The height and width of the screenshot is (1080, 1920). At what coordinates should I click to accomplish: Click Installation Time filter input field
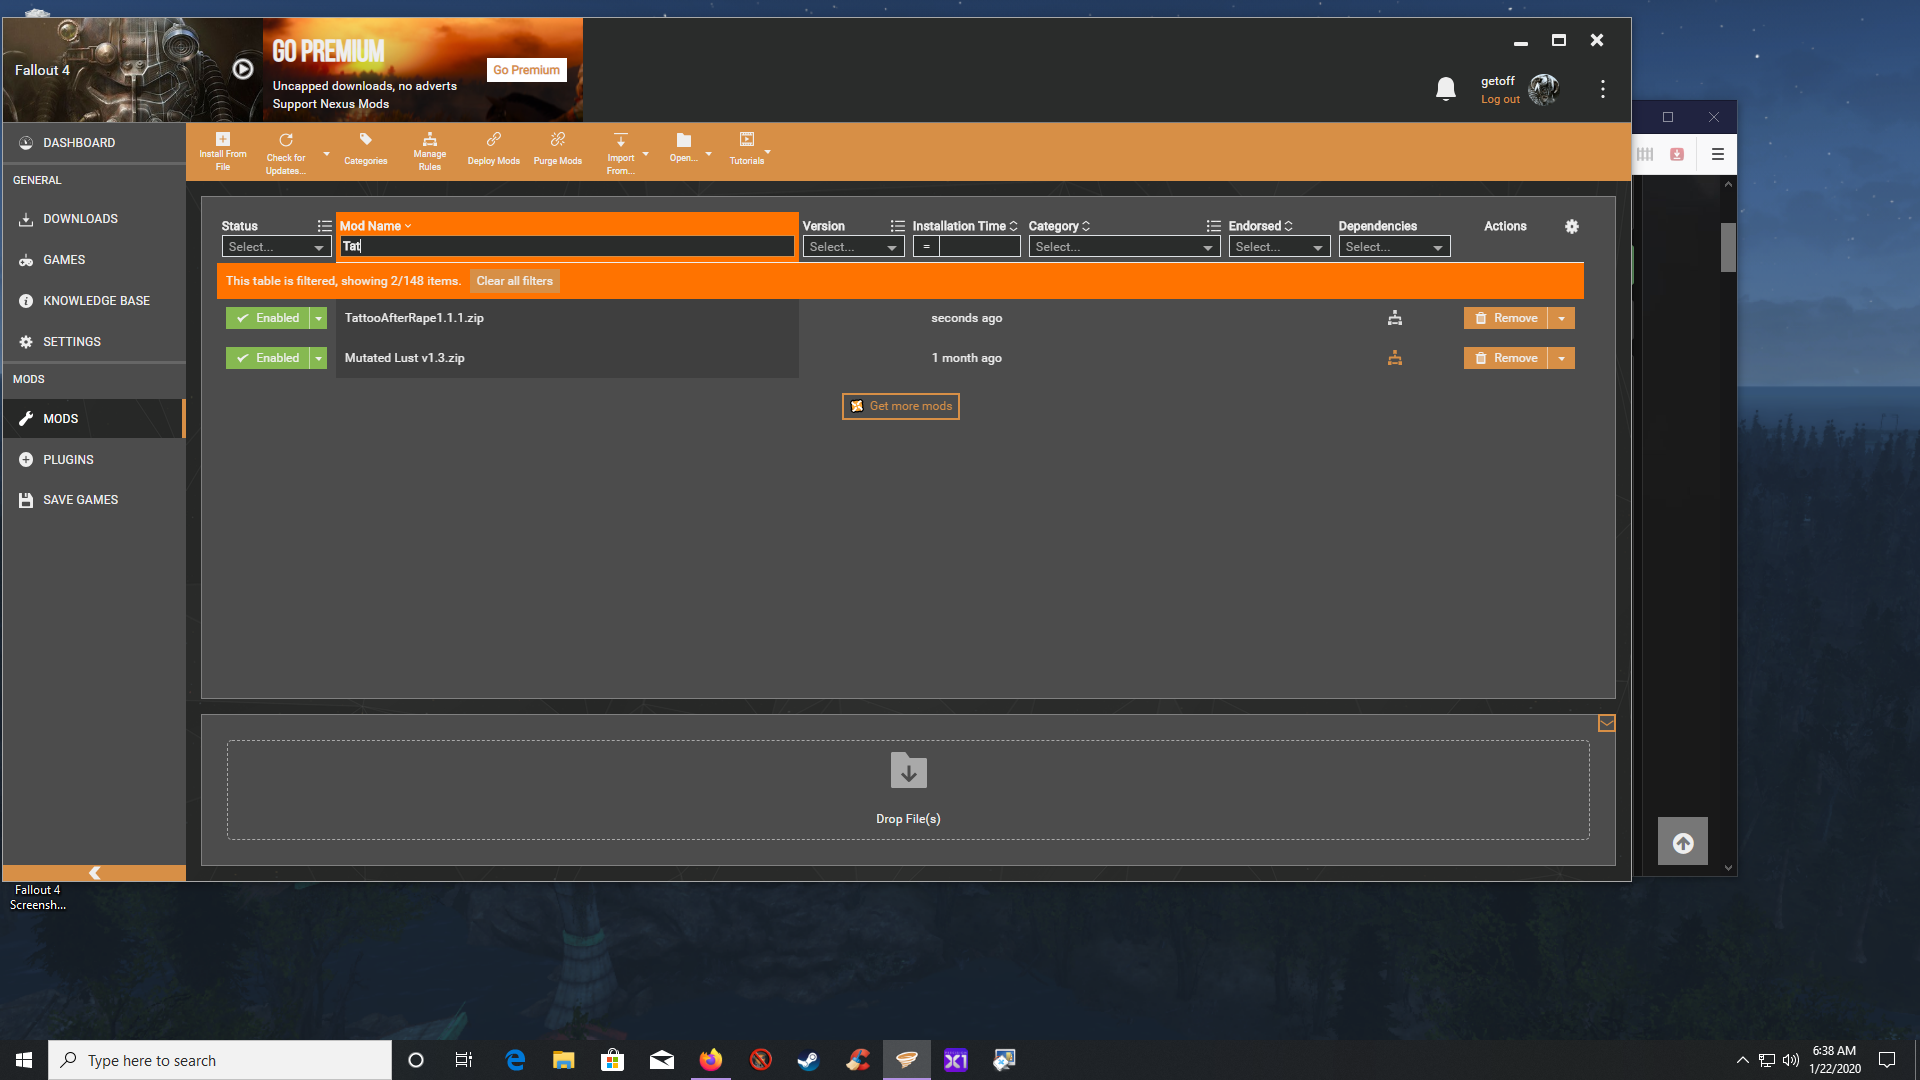(979, 247)
